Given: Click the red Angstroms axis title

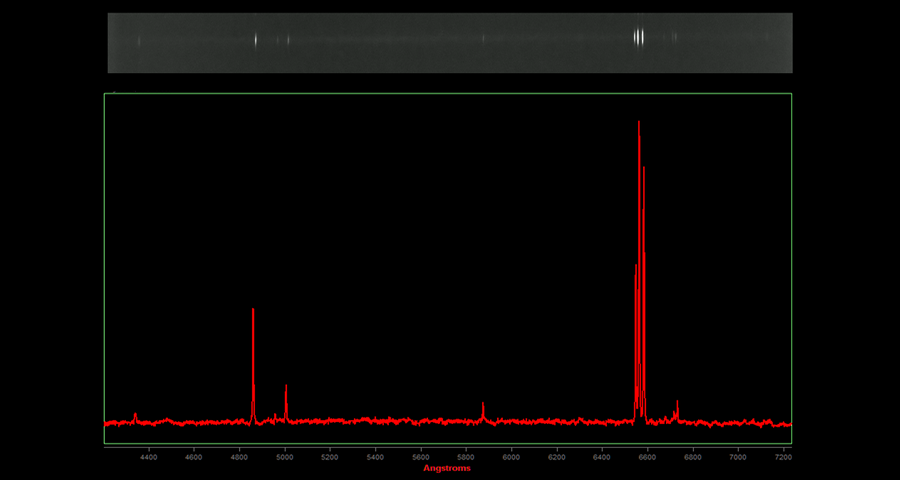Looking at the screenshot, I should (446, 468).
